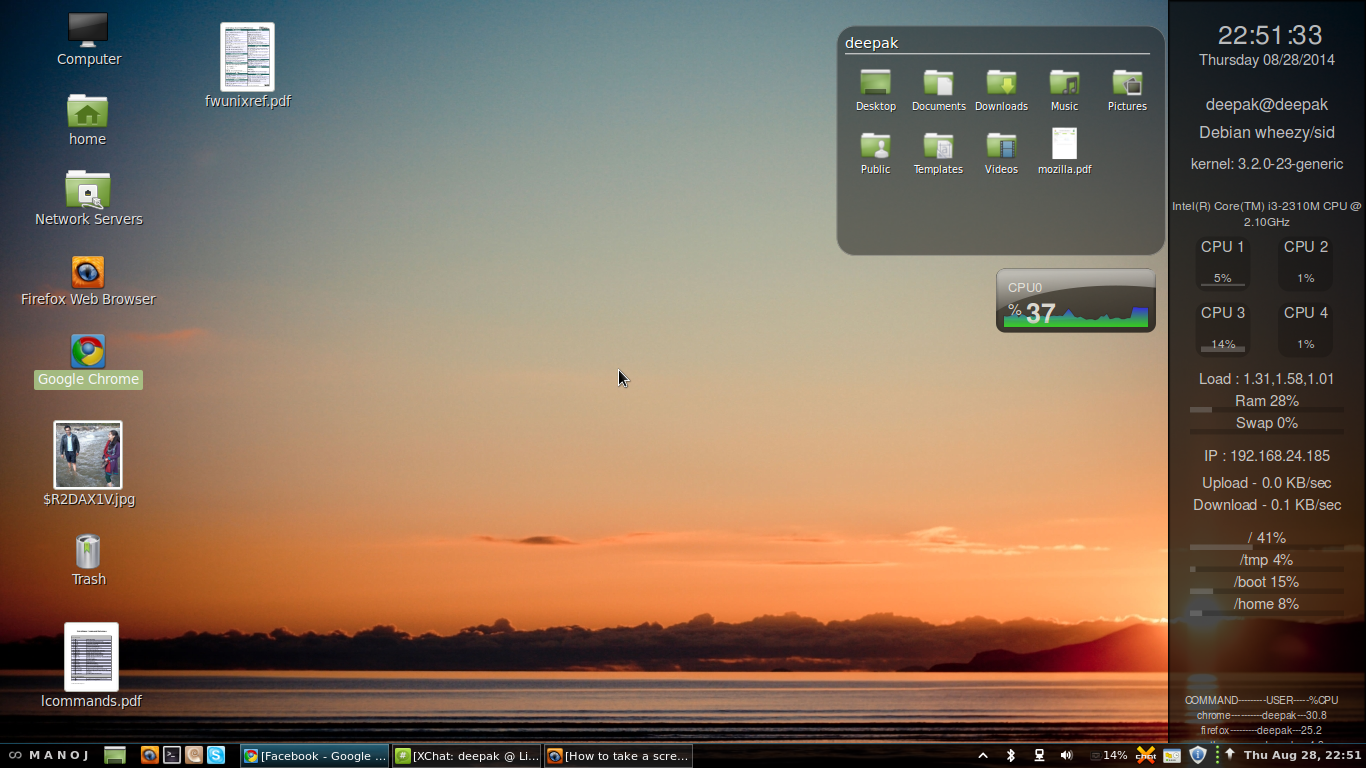Launch Firefox Web Browser from desktop
Viewport: 1366px width, 768px height.
(88, 280)
